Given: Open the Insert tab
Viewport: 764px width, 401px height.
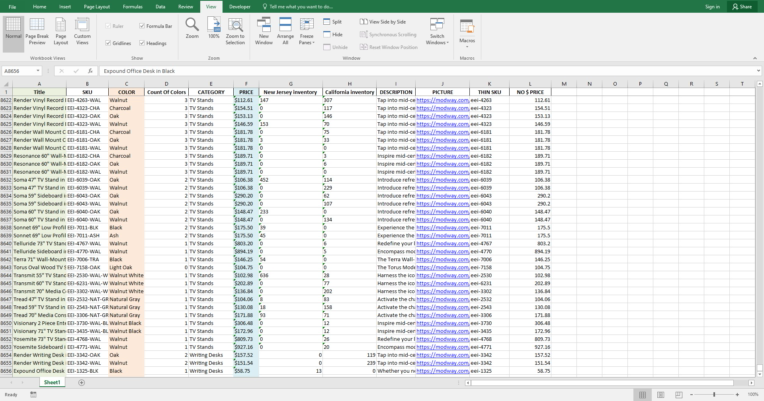Looking at the screenshot, I should tap(65, 7).
